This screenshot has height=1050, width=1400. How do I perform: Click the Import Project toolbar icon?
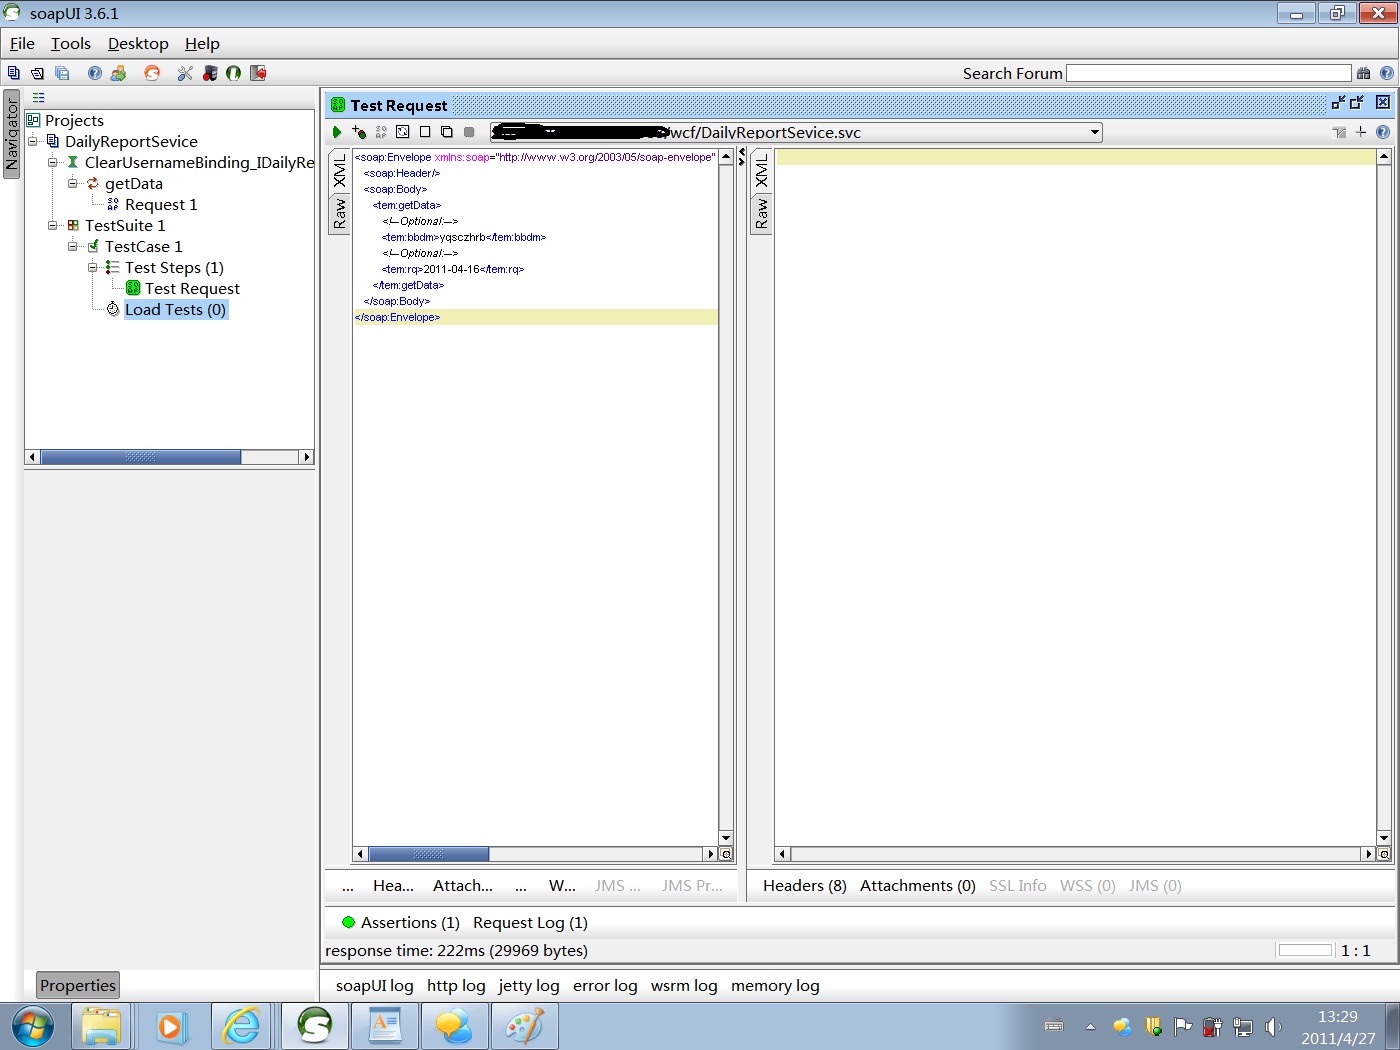pyautogui.click(x=37, y=73)
